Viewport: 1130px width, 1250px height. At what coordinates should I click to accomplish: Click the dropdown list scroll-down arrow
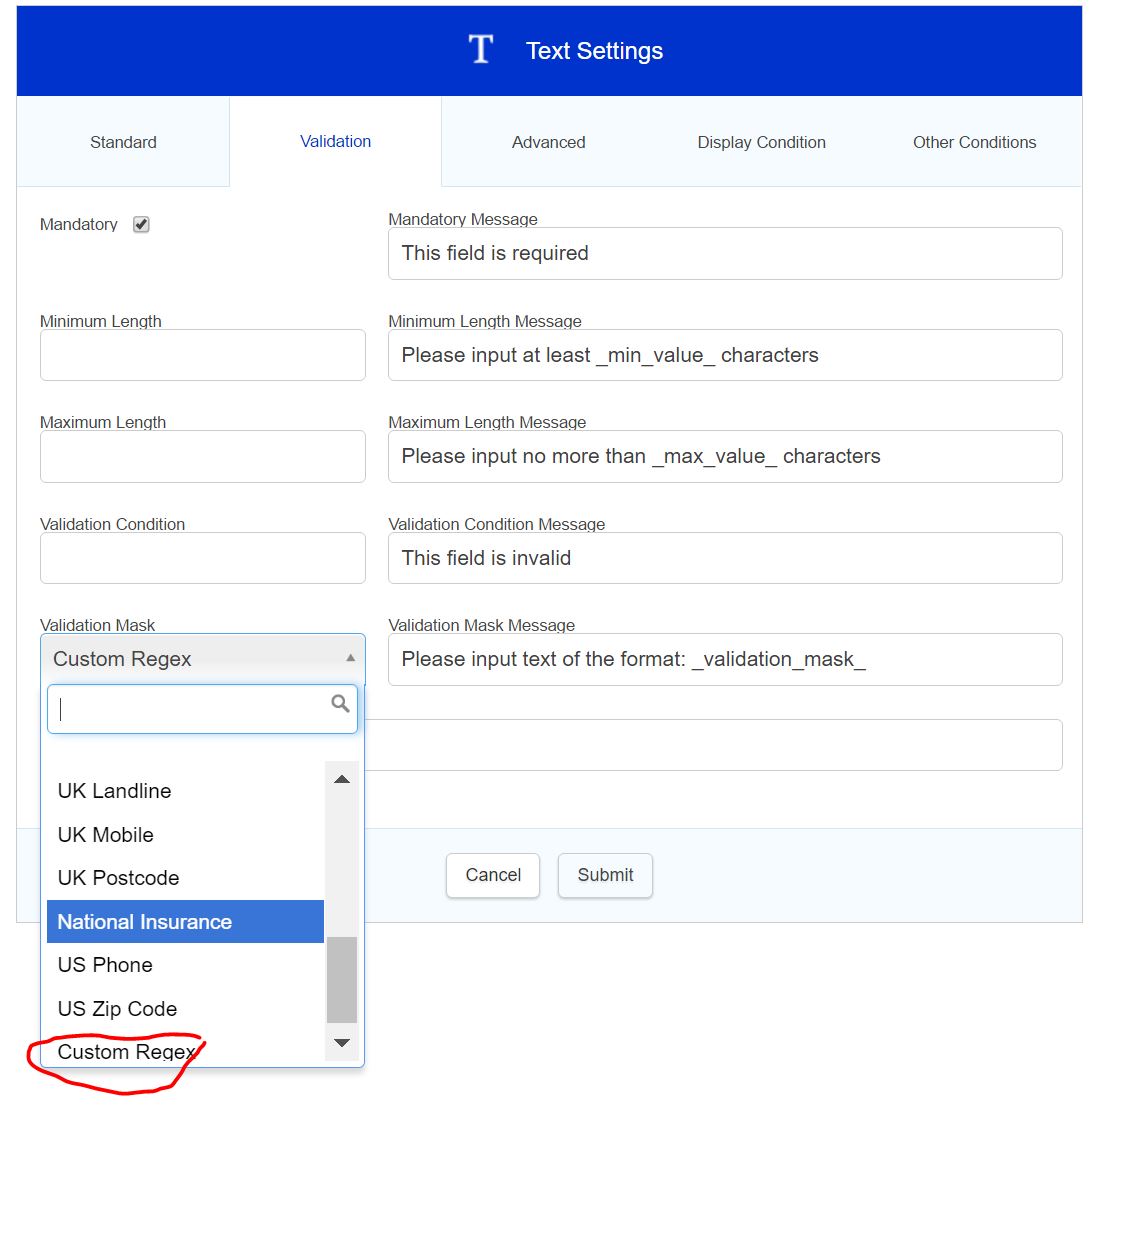[342, 1043]
